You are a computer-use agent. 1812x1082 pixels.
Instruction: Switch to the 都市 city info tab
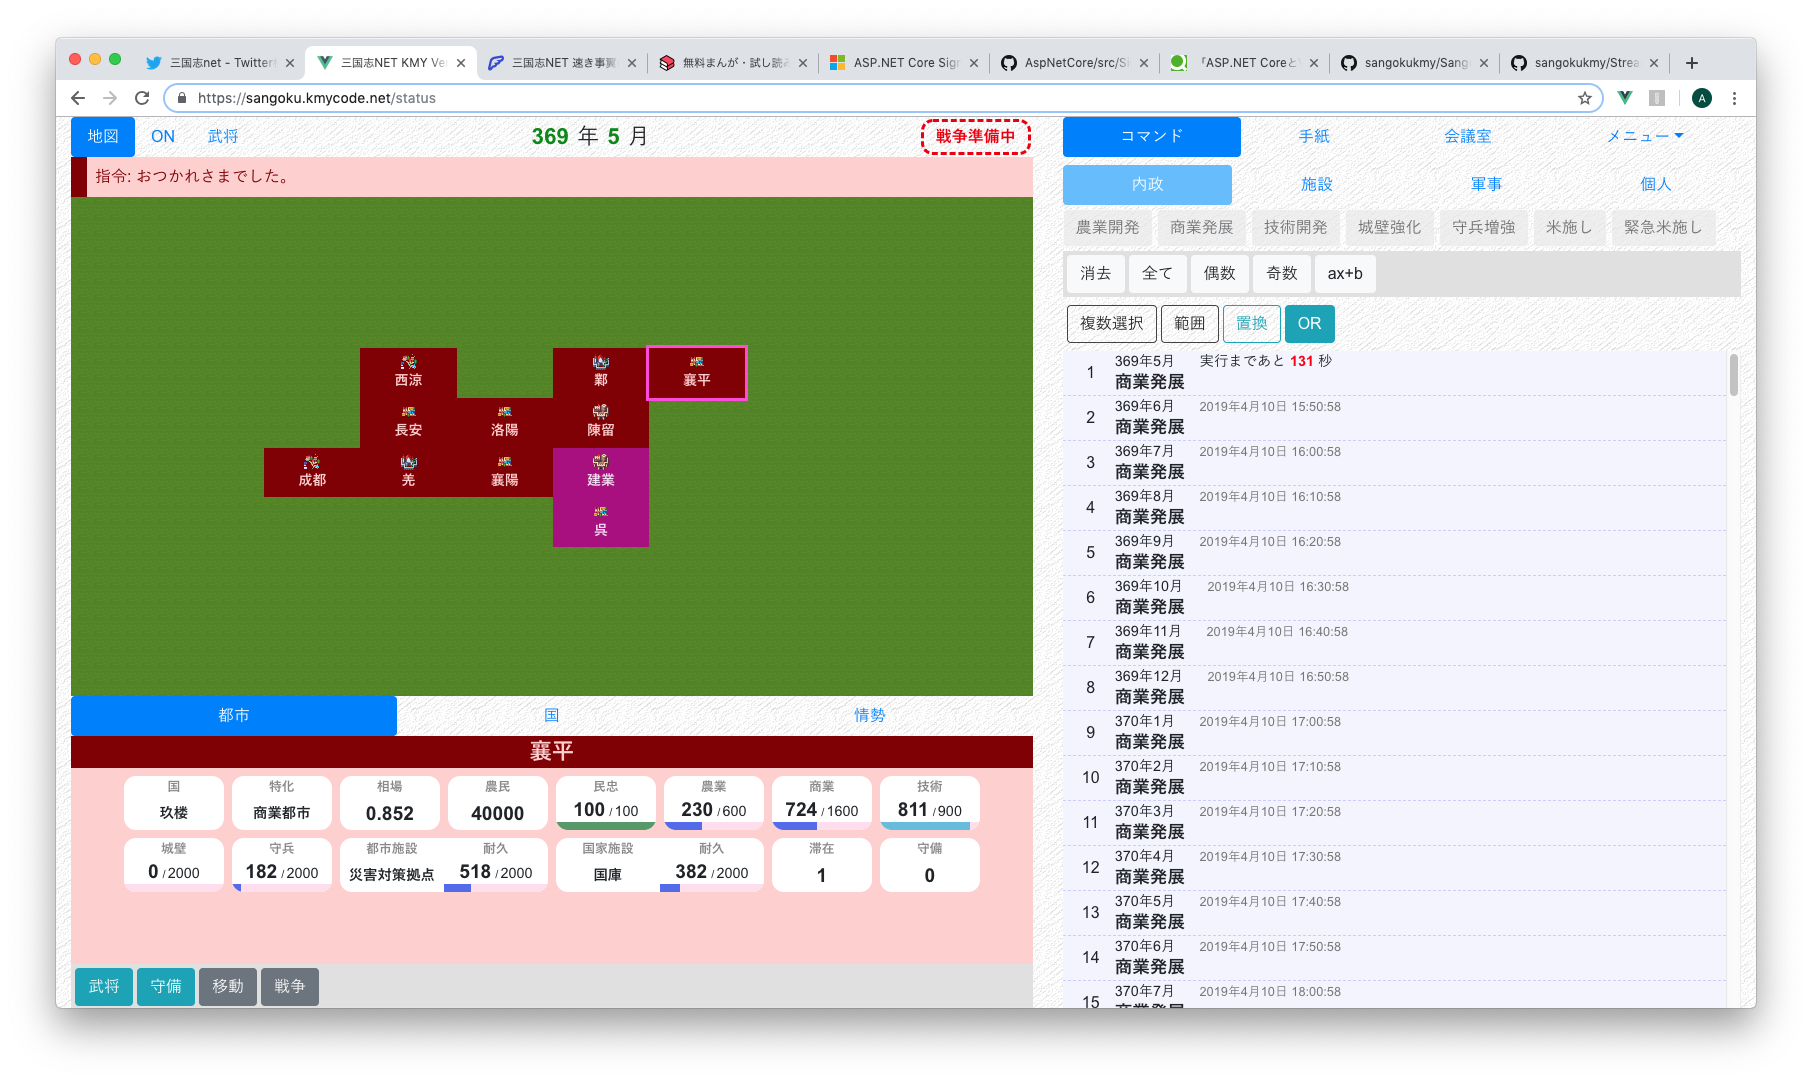click(234, 715)
